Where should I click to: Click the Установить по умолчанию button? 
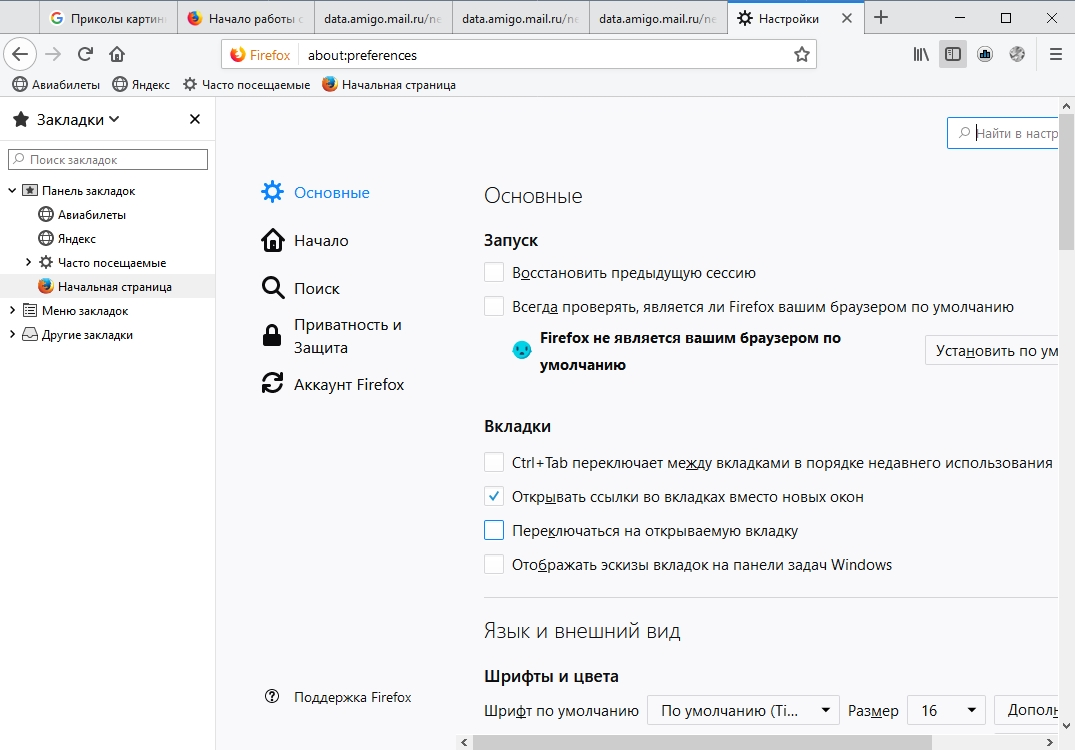click(992, 350)
